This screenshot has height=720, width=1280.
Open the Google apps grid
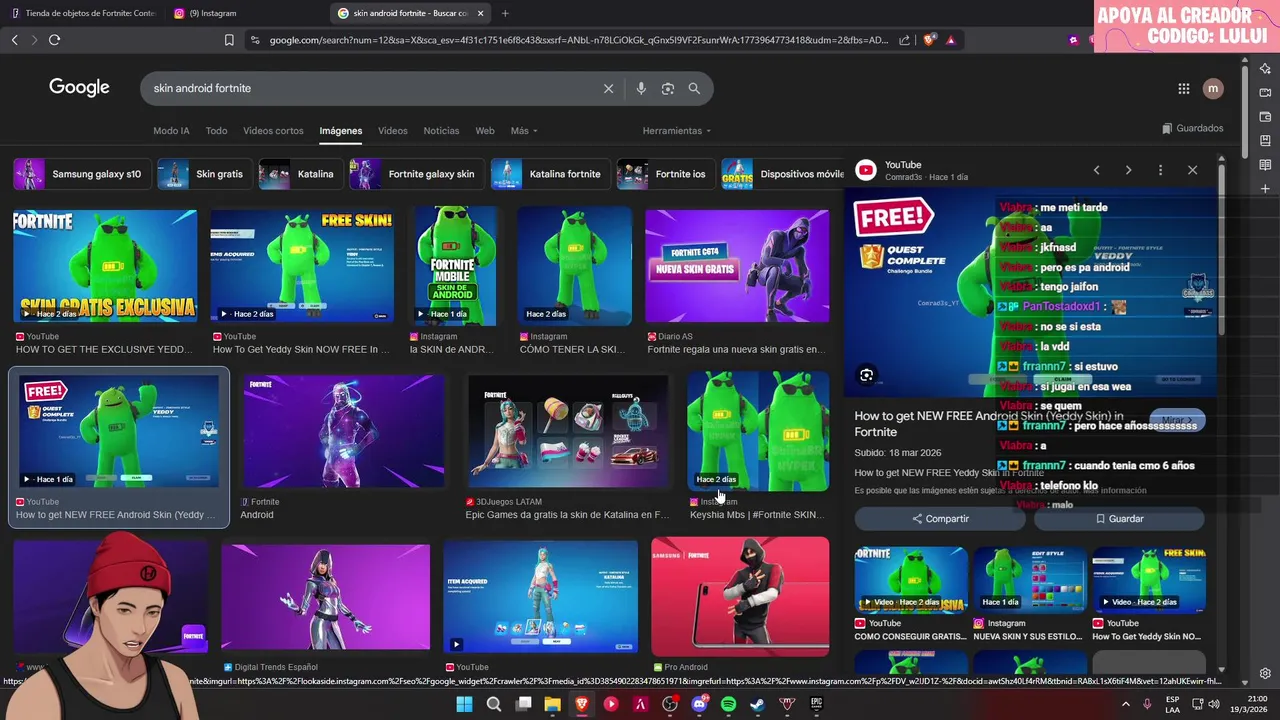point(1184,88)
